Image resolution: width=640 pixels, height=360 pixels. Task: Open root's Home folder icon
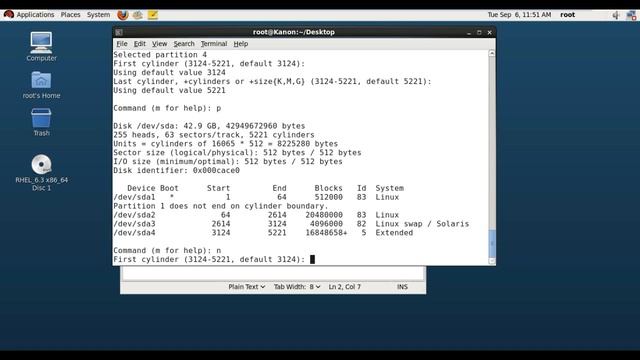tap(41, 85)
